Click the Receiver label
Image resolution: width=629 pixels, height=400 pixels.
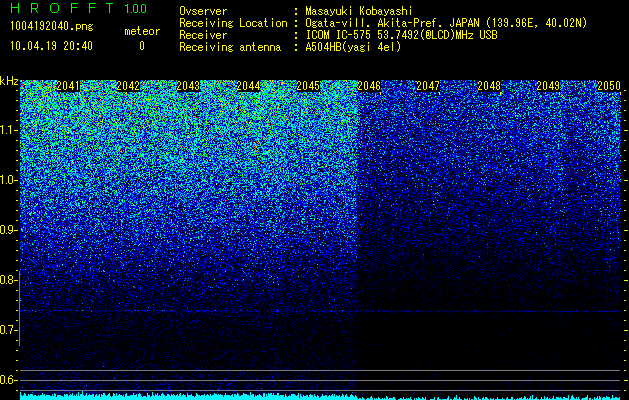click(203, 35)
